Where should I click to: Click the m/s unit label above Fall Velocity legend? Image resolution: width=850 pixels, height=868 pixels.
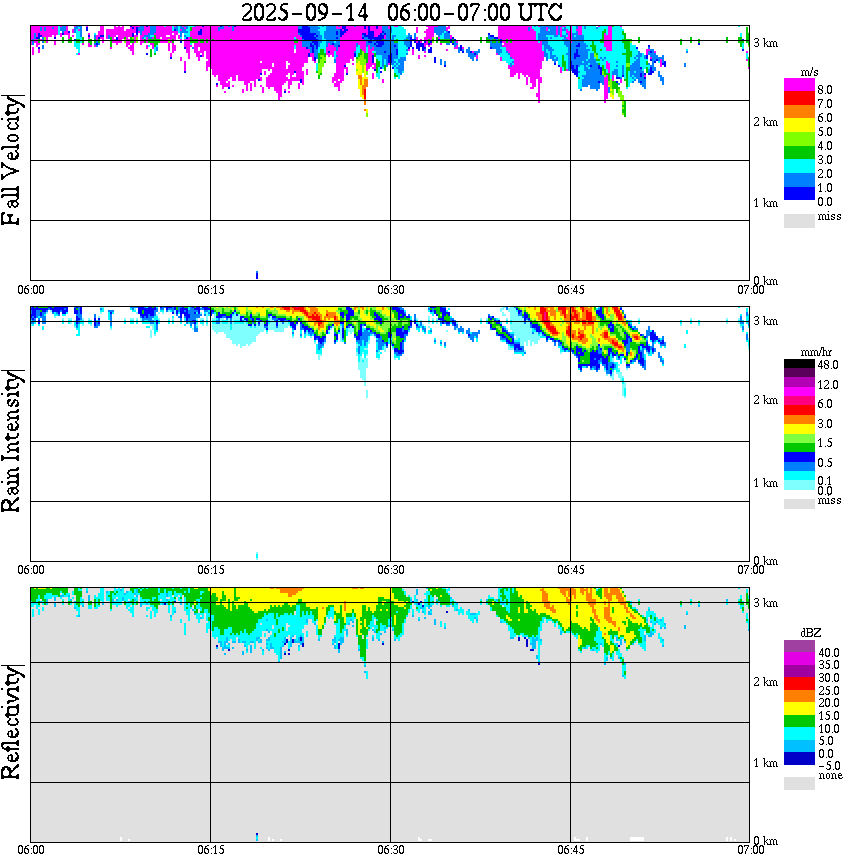[x=810, y=72]
